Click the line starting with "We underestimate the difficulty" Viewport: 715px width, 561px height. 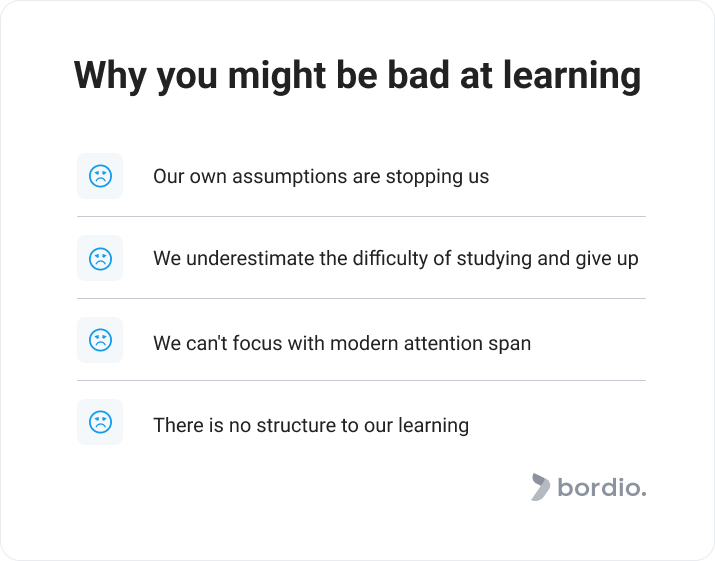pos(396,259)
